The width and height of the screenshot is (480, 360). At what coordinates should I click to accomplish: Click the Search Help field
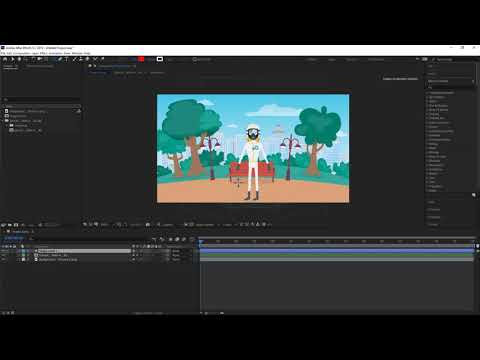[455, 59]
